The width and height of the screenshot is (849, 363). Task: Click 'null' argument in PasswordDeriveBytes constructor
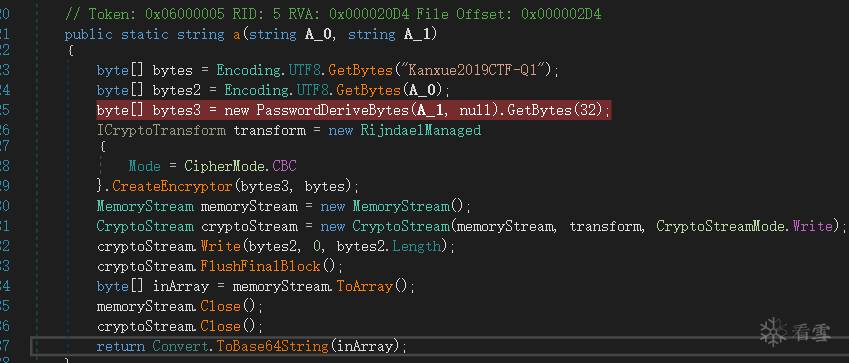click(475, 111)
